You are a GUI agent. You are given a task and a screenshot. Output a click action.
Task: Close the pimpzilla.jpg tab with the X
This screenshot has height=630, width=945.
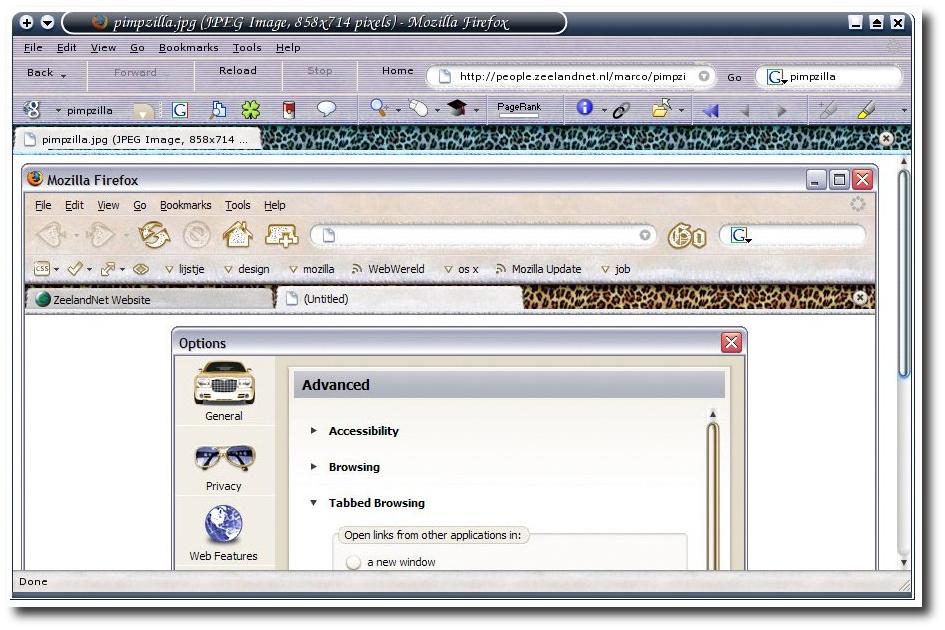886,138
